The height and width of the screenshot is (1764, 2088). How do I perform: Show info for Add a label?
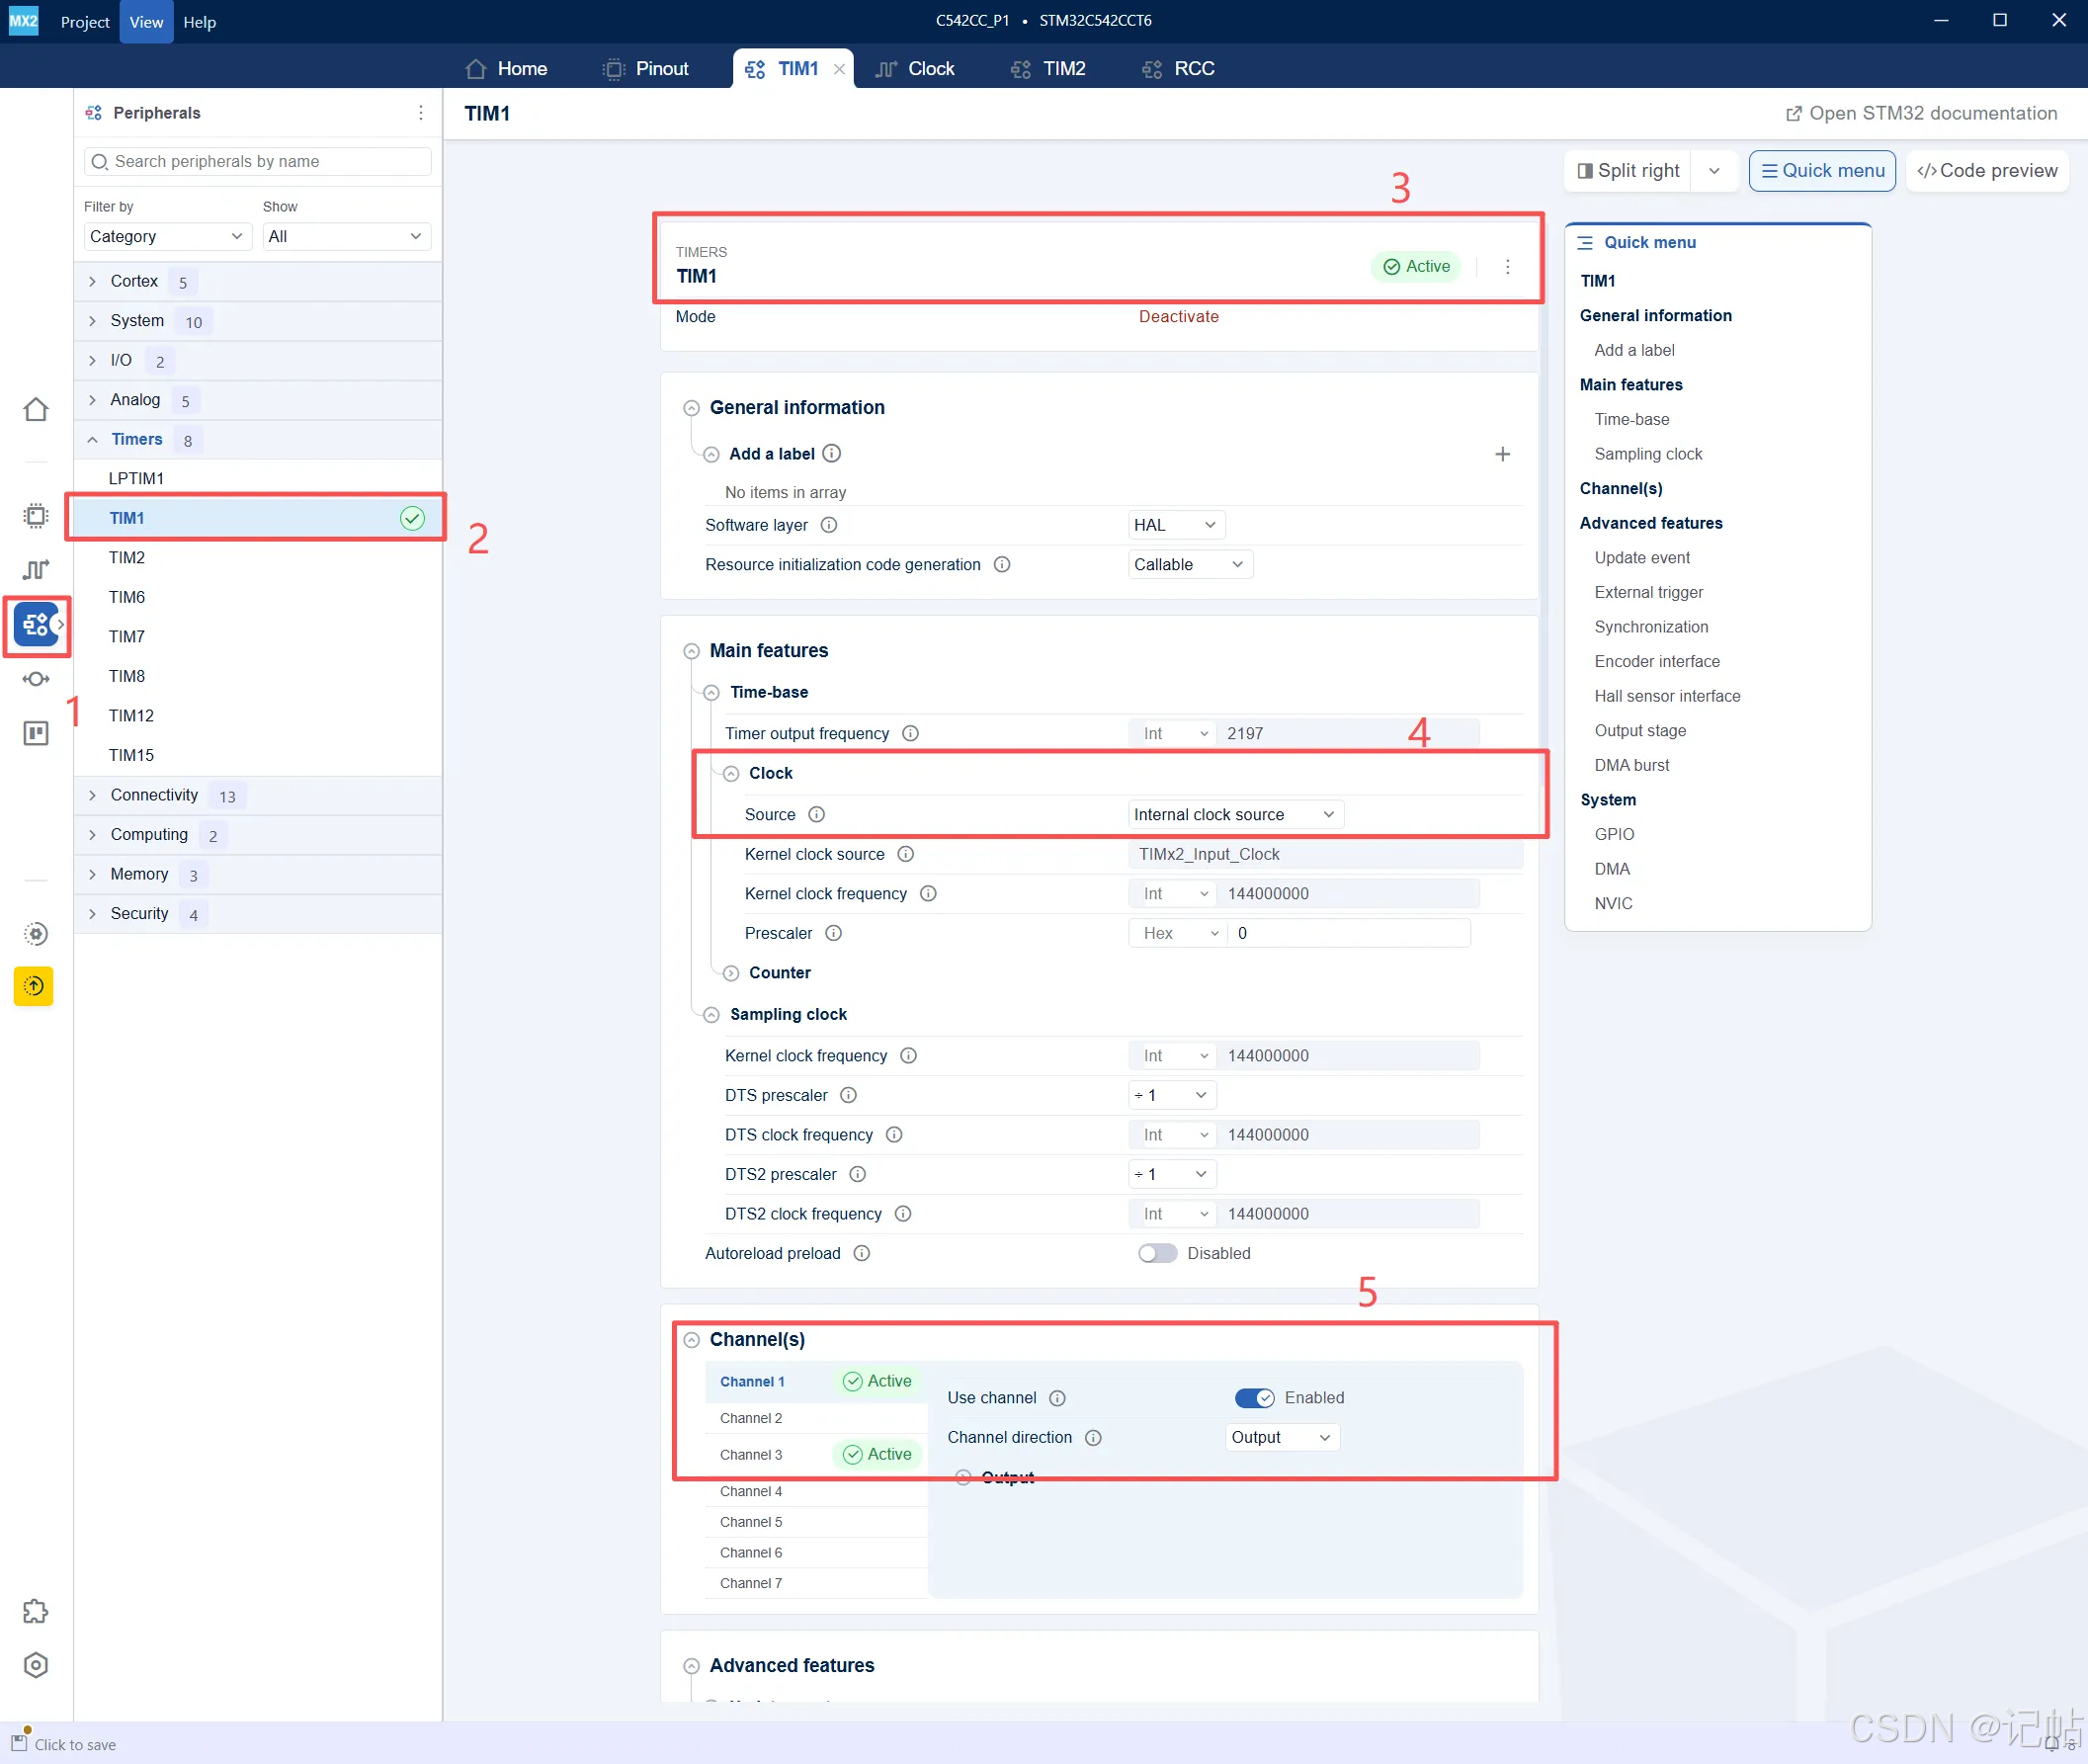pyautogui.click(x=832, y=454)
